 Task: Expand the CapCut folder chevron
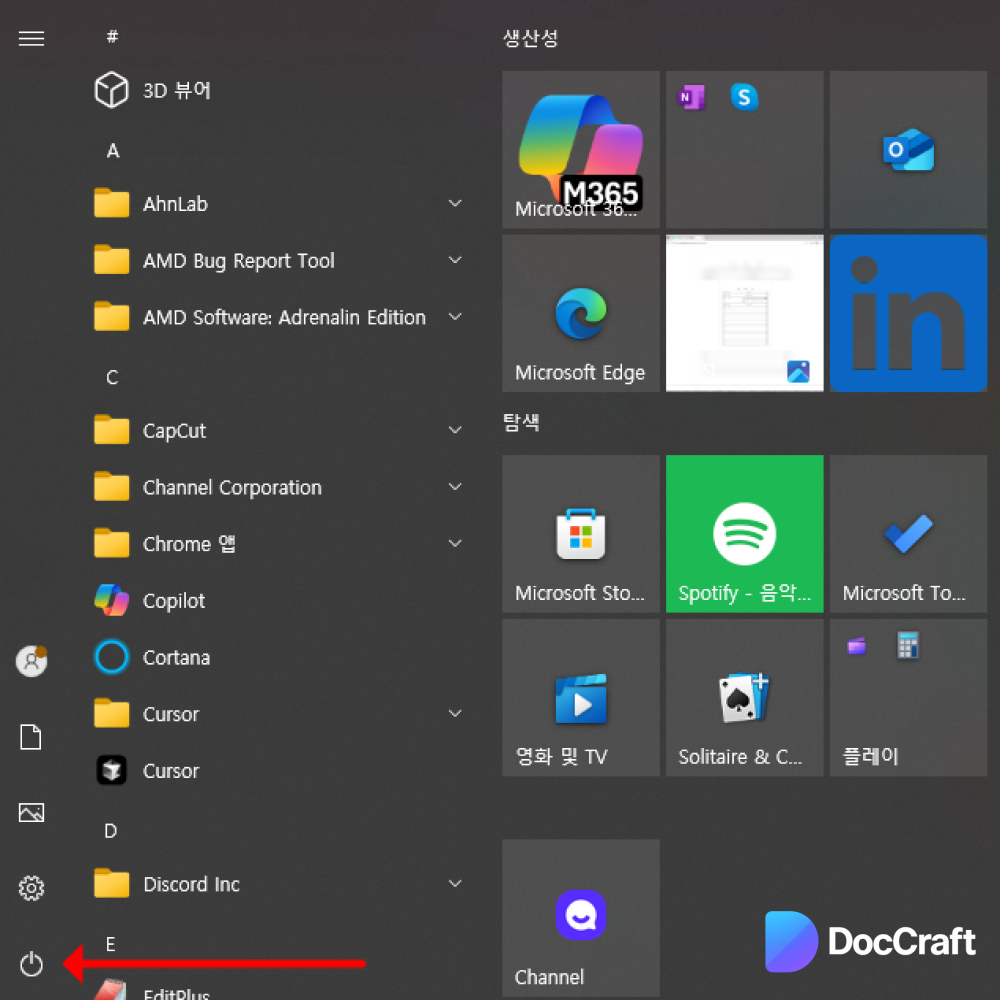pyautogui.click(x=455, y=430)
